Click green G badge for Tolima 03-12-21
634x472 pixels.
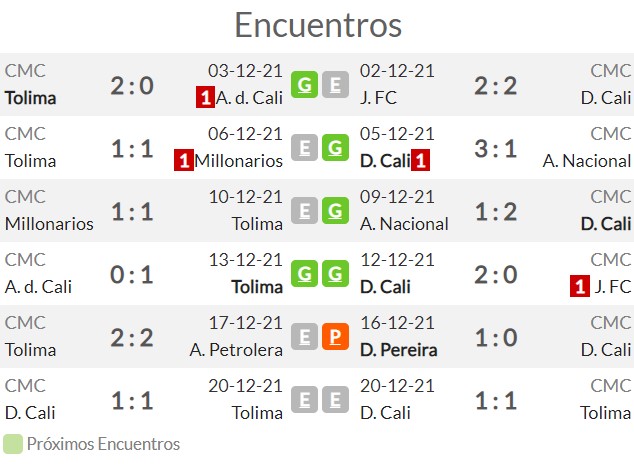304,85
